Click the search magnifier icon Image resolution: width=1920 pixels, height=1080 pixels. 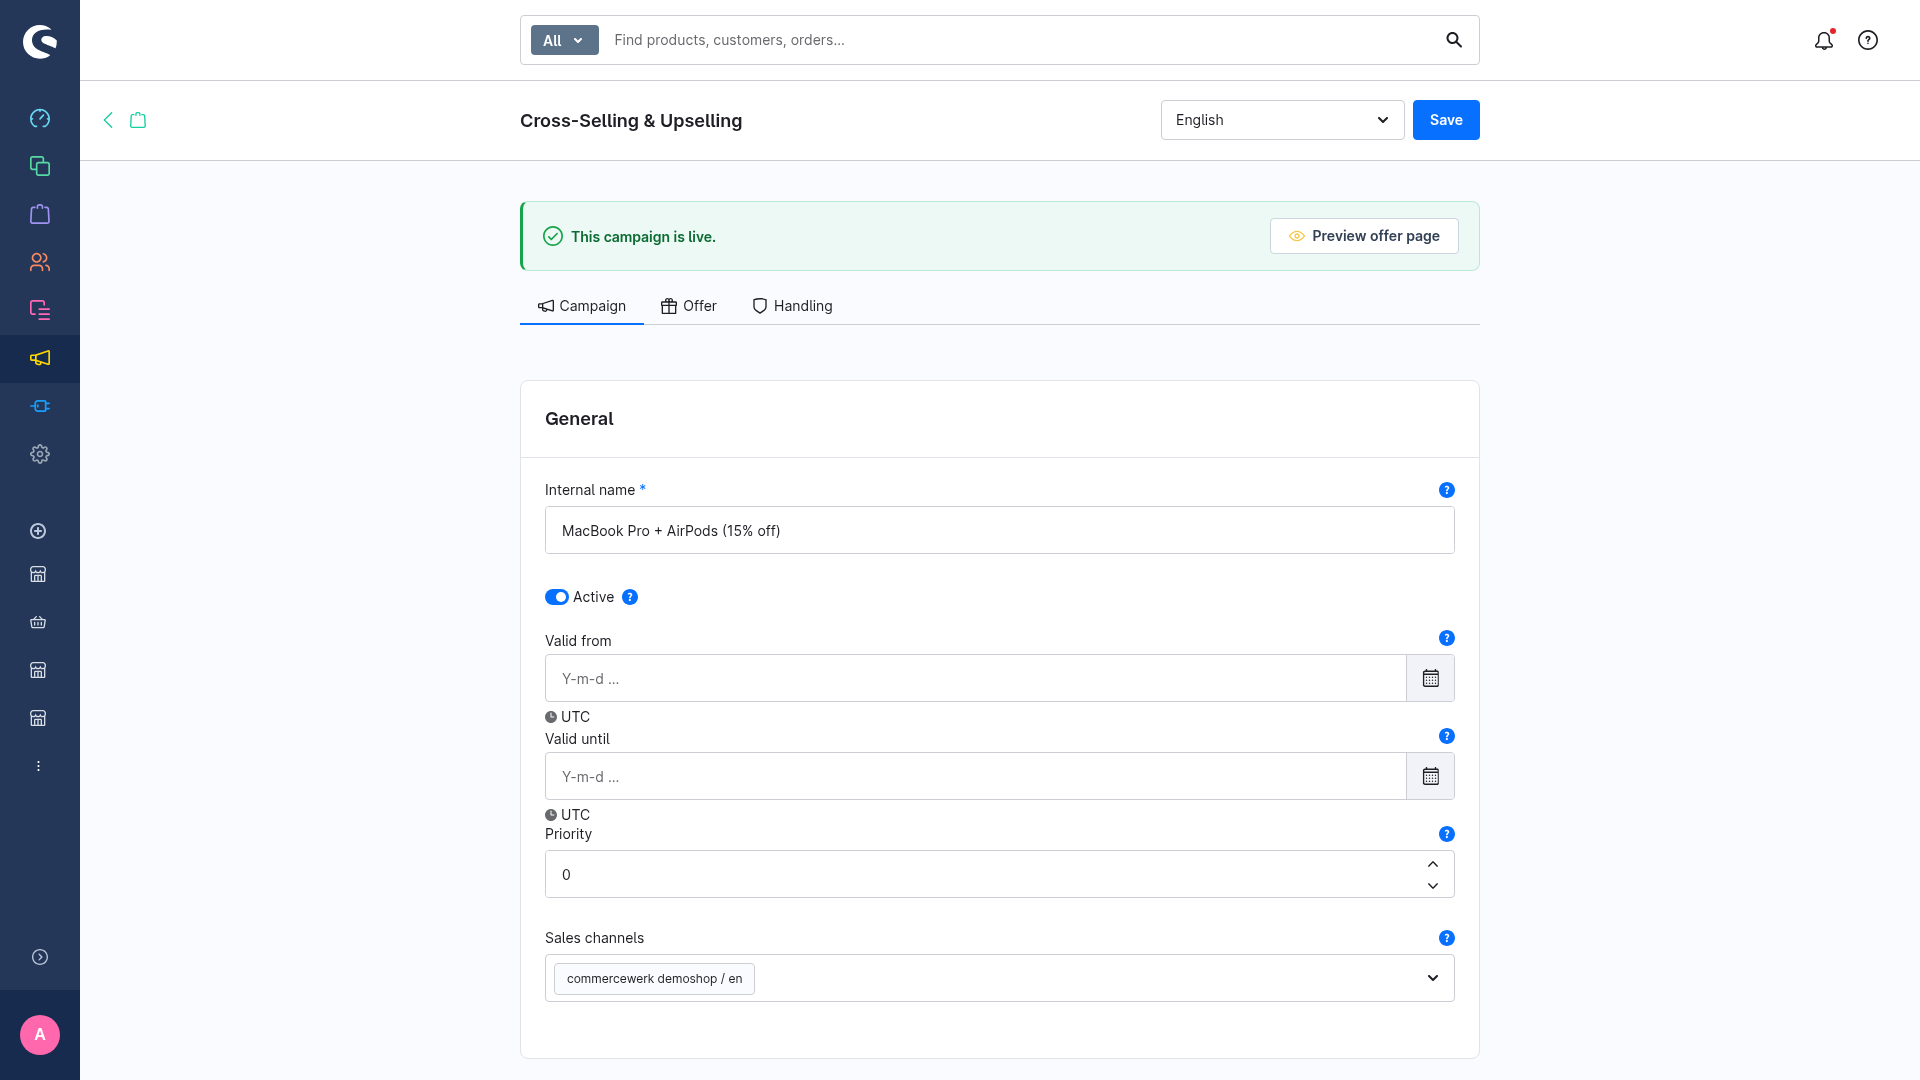point(1454,40)
